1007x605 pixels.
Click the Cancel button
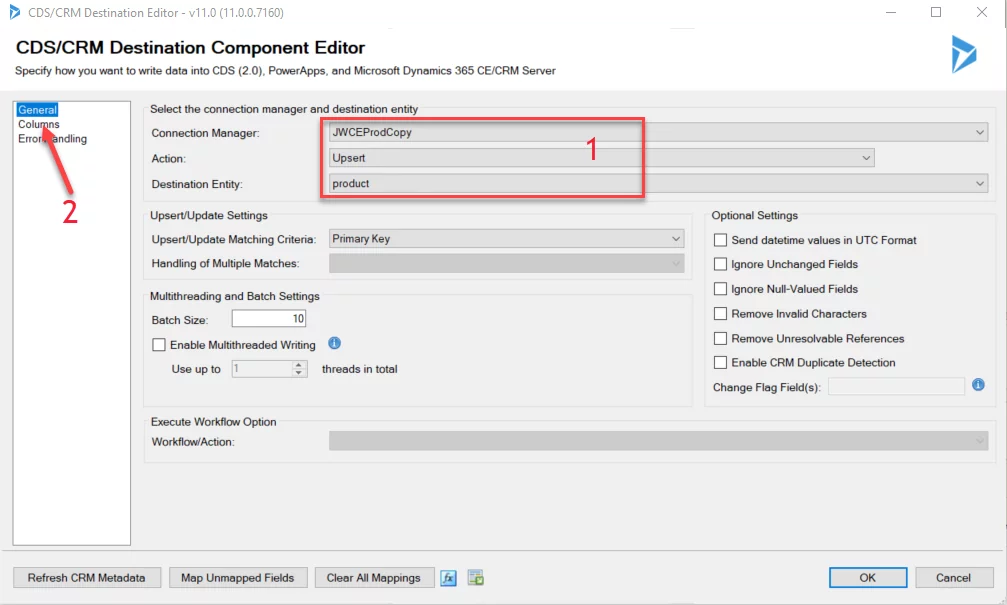[x=954, y=578]
